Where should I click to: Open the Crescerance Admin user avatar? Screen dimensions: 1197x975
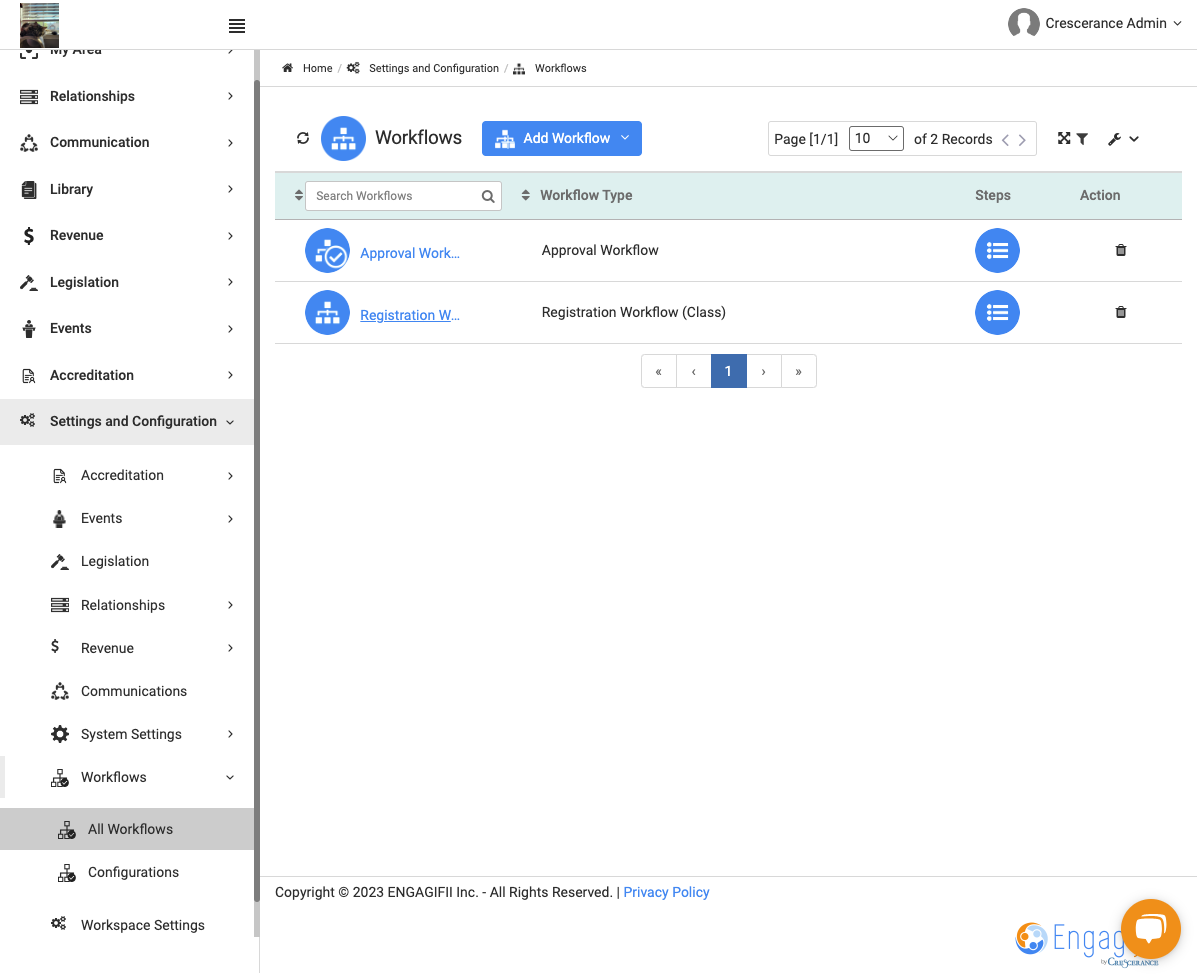1023,23
